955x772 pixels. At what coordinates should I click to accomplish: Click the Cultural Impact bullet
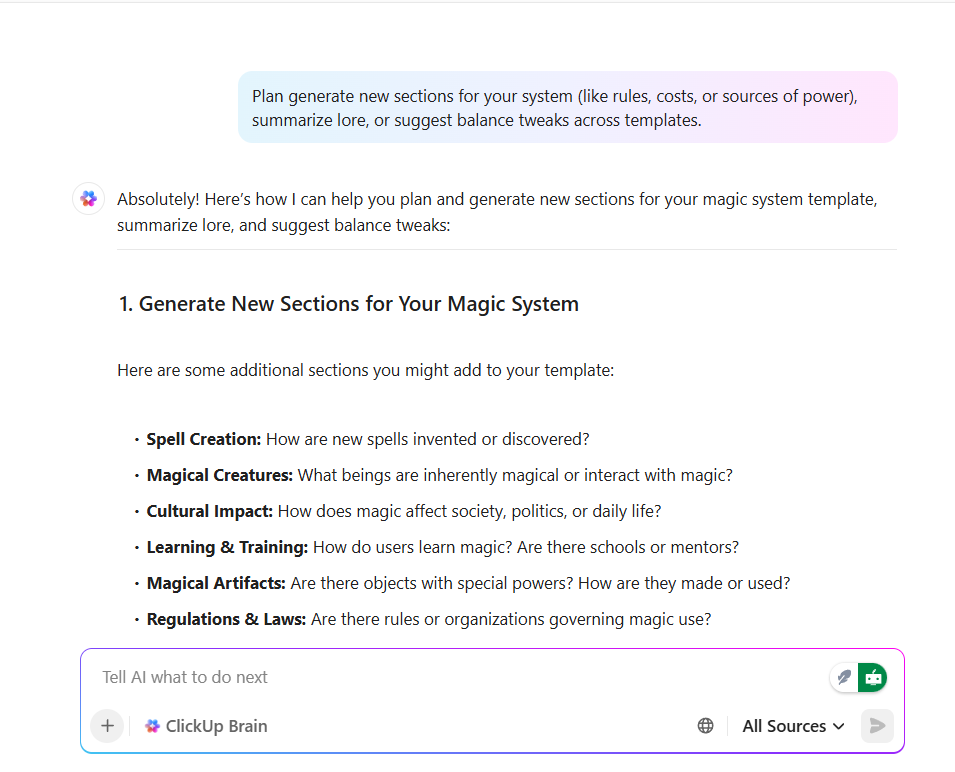point(404,511)
